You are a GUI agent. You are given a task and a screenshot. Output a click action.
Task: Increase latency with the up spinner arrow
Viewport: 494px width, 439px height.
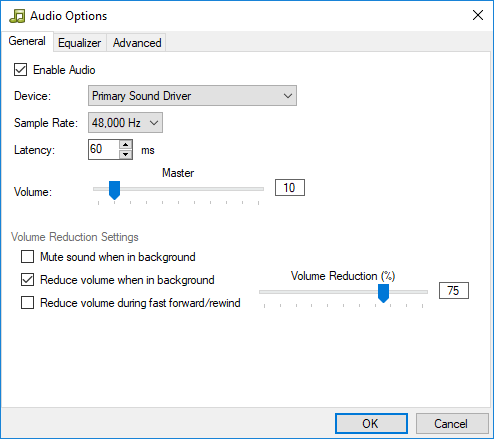(x=125, y=145)
